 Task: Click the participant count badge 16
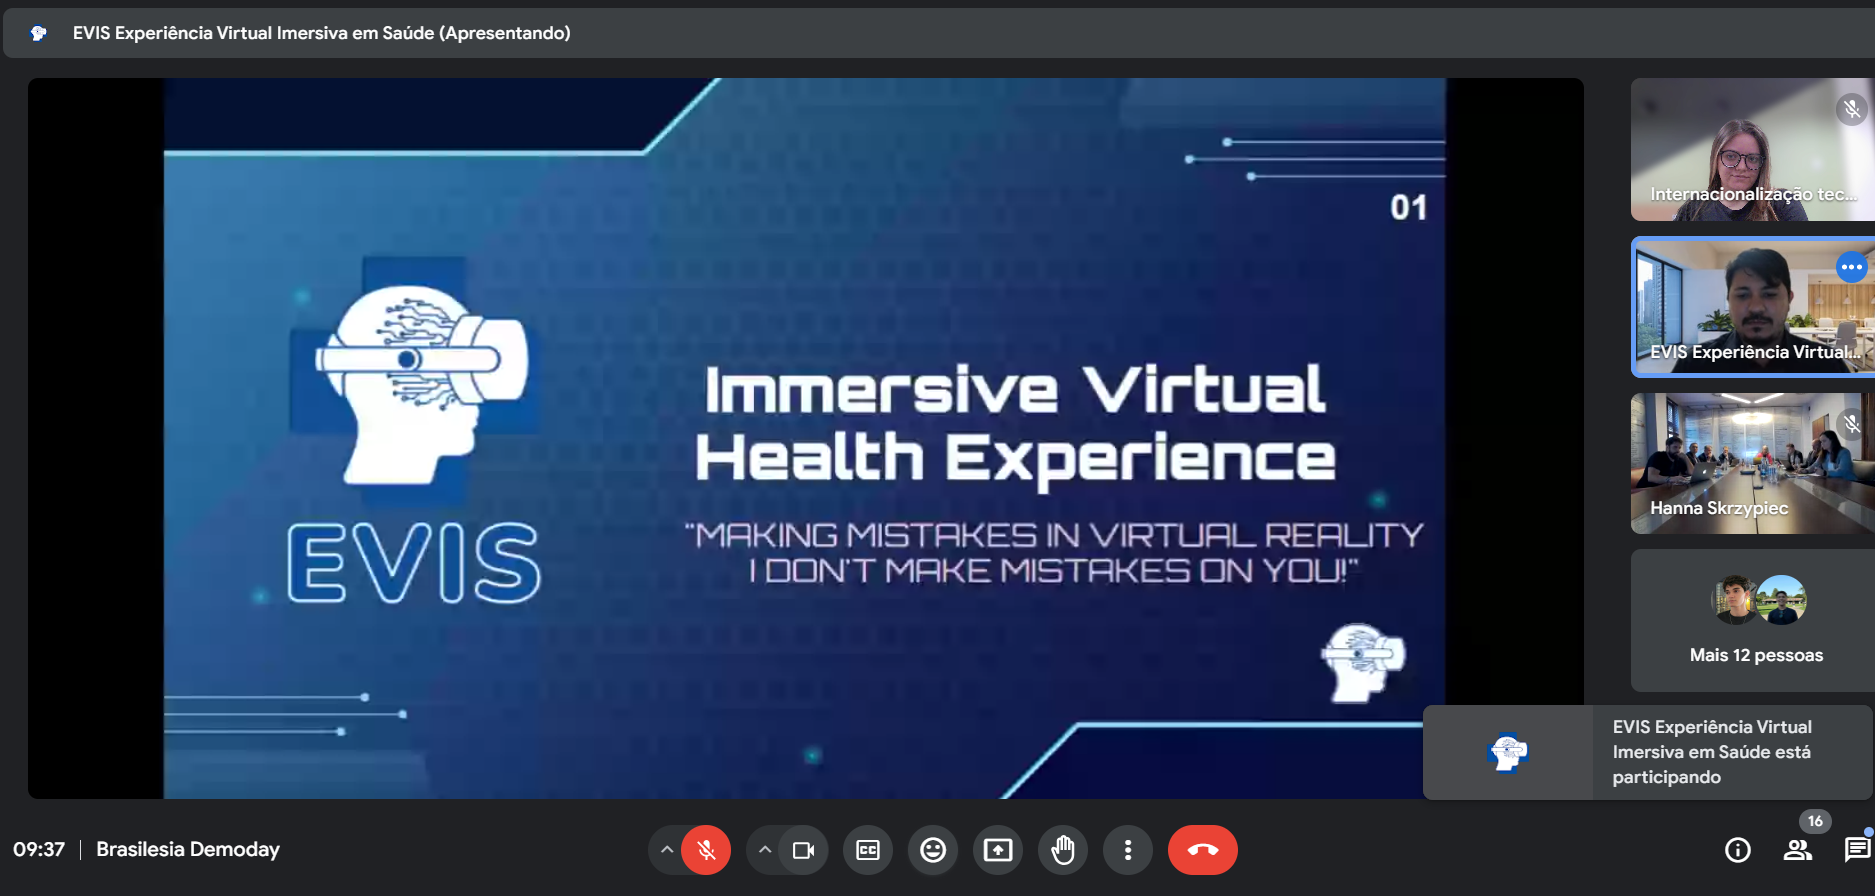click(x=1815, y=821)
